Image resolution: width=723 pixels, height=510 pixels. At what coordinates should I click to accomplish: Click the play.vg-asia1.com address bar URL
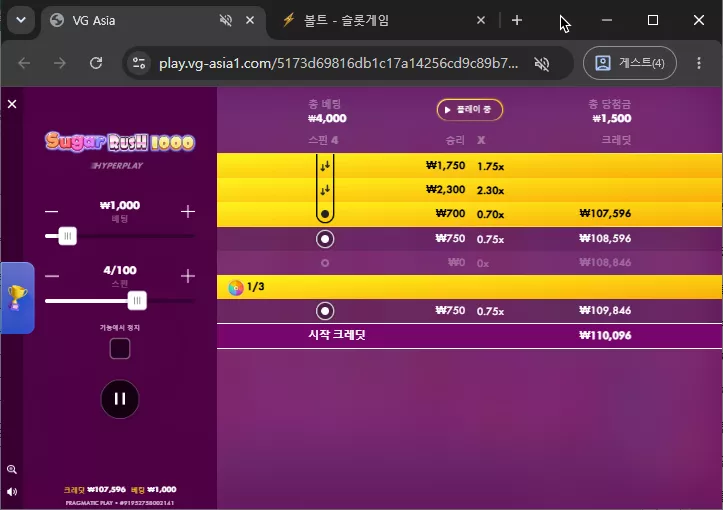tap(338, 63)
